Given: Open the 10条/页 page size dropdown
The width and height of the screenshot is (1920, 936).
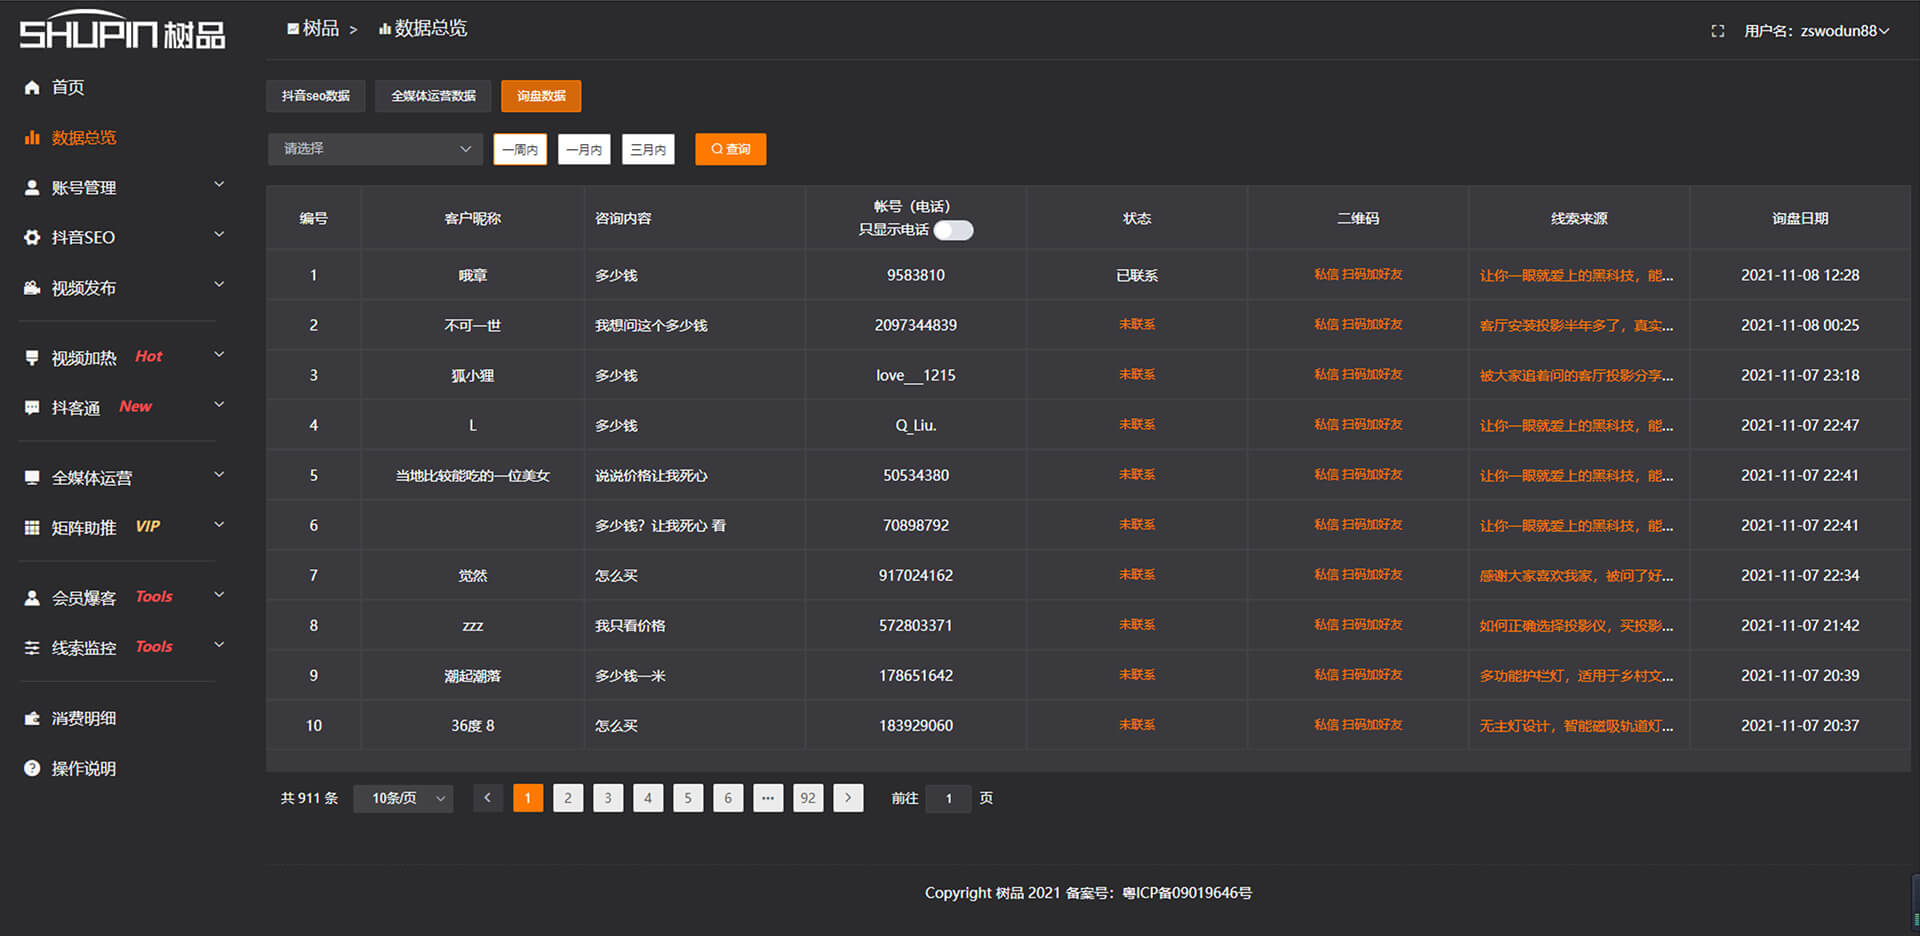Looking at the screenshot, I should tap(403, 798).
